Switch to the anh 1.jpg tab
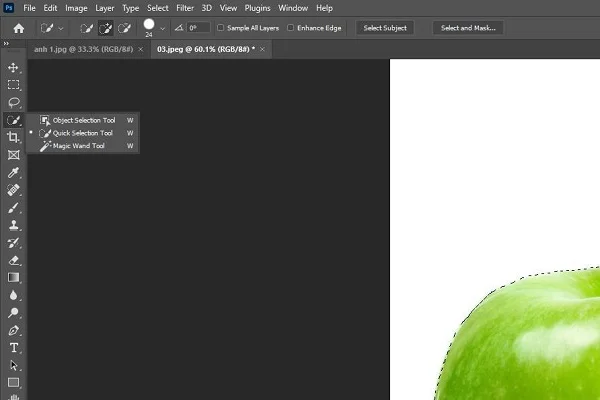Image resolution: width=600 pixels, height=400 pixels. [84, 48]
